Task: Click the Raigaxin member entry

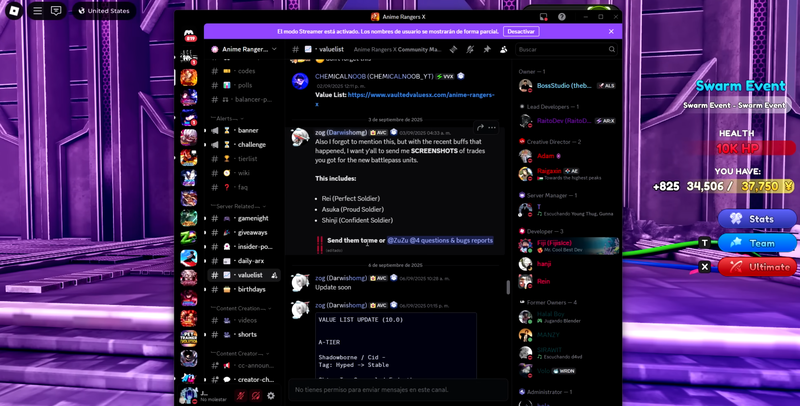Action: pyautogui.click(x=568, y=174)
